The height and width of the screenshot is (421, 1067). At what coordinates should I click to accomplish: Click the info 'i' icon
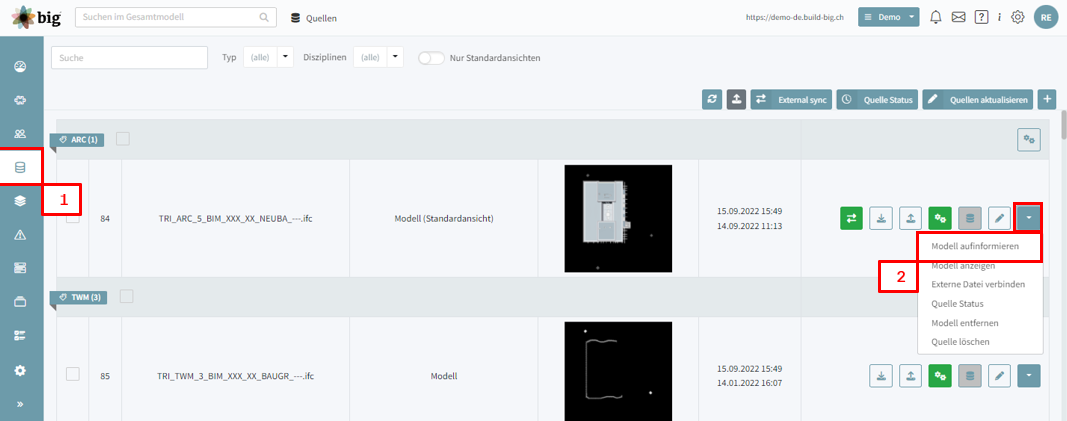pyautogui.click(x=999, y=18)
